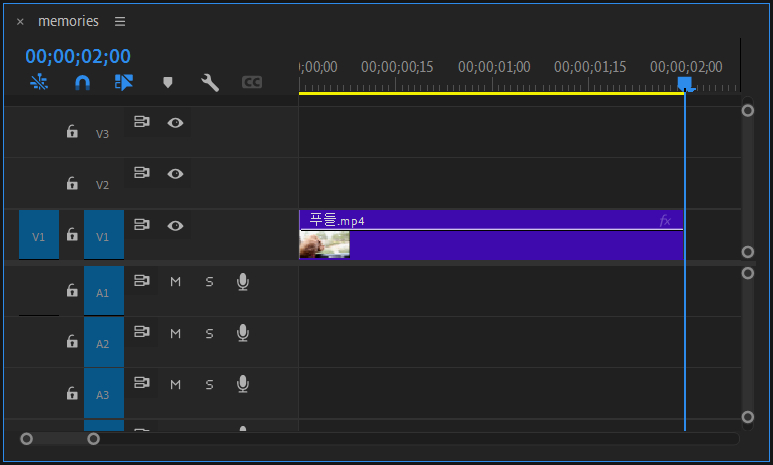
Task: Toggle lock on track V2
Action: coord(72,183)
